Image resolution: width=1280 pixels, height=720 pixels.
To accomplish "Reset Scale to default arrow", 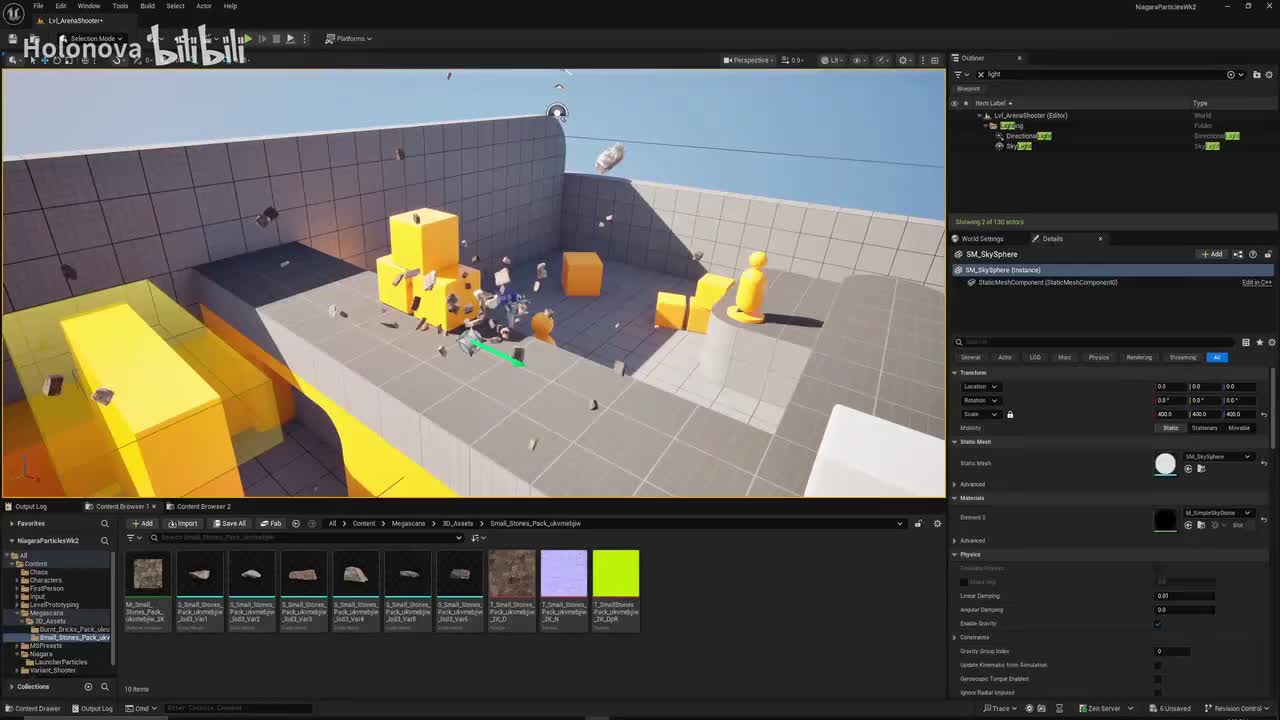I will point(1263,414).
